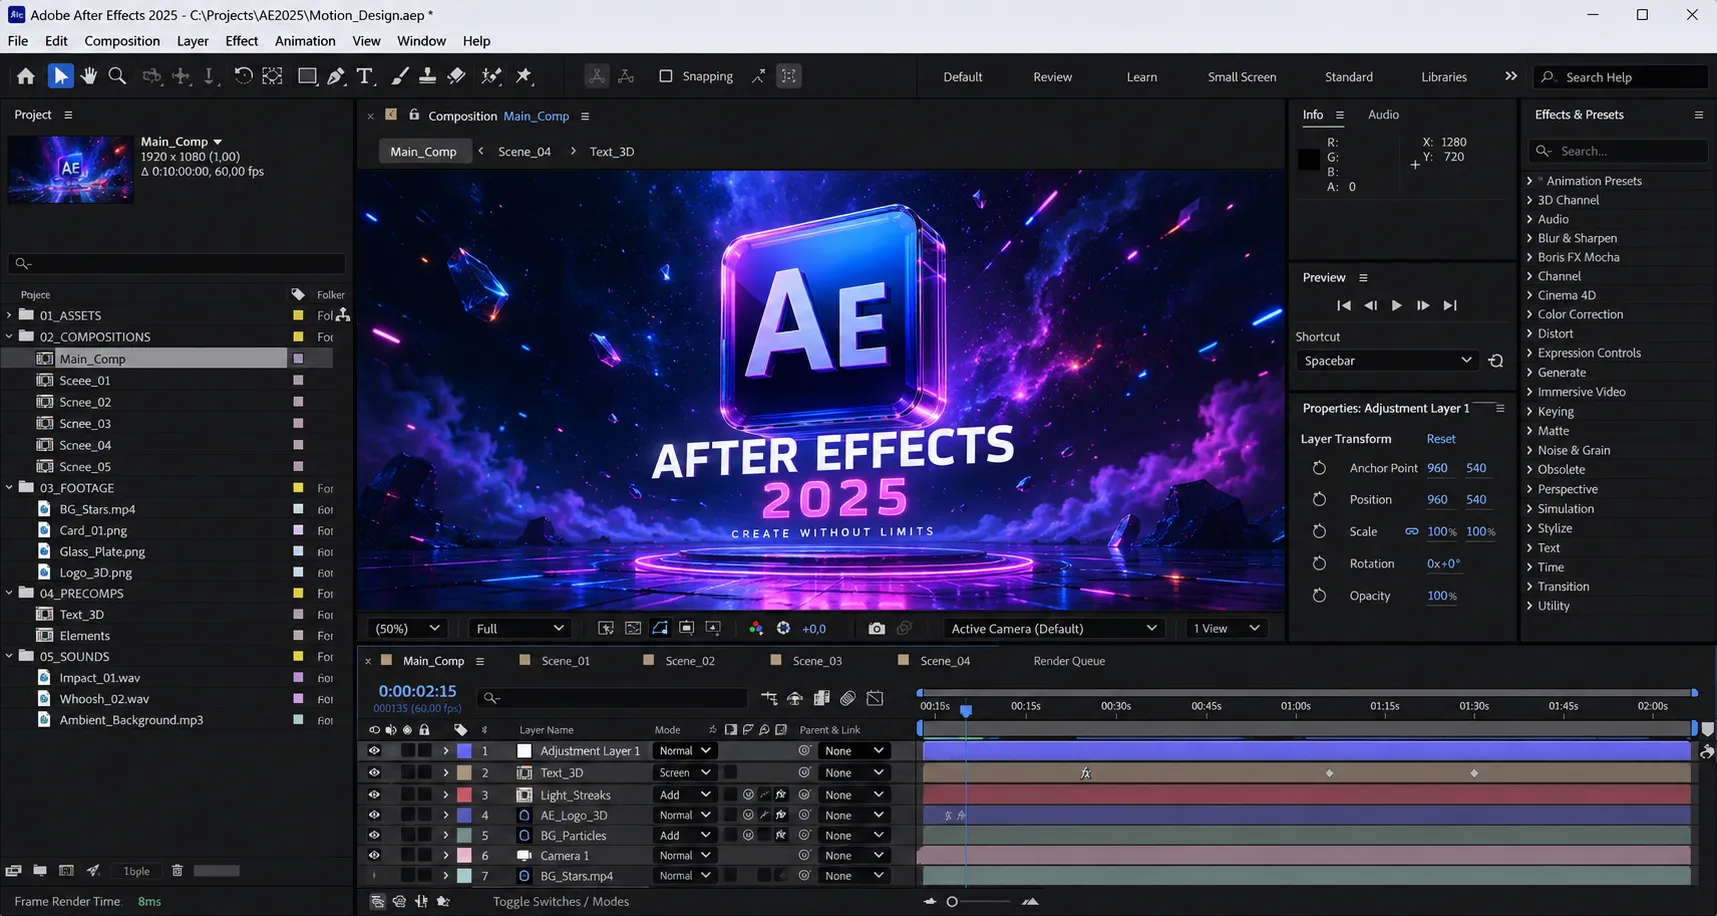This screenshot has height=916, width=1717.
Task: Click the stopwatch beside Position
Action: point(1319,500)
